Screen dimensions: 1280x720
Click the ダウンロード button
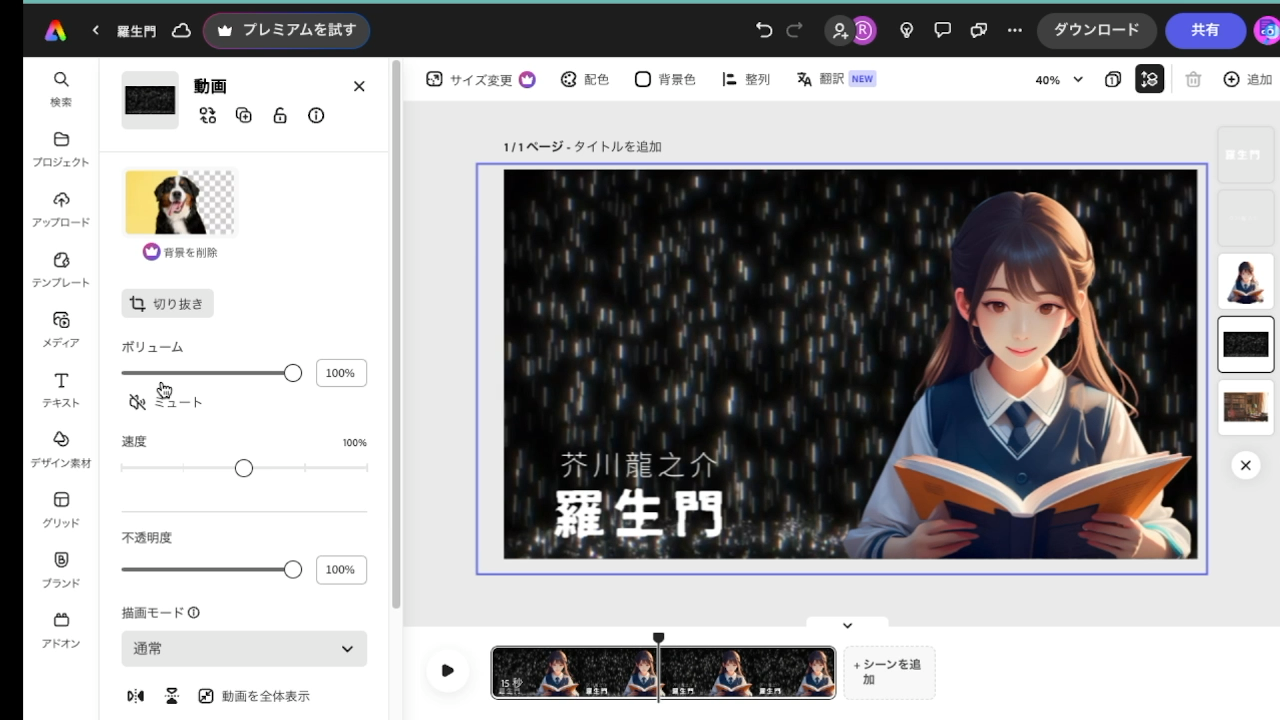1096,30
